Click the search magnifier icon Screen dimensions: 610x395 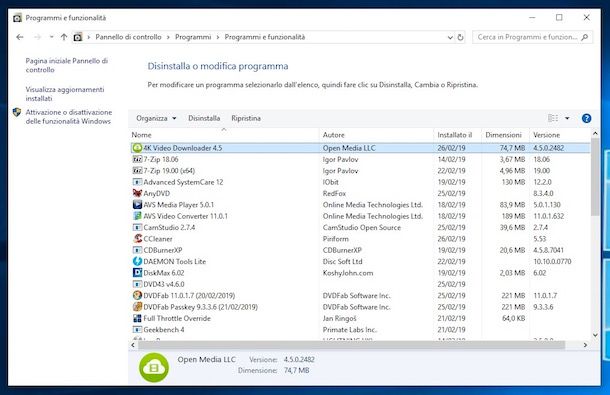pos(584,37)
